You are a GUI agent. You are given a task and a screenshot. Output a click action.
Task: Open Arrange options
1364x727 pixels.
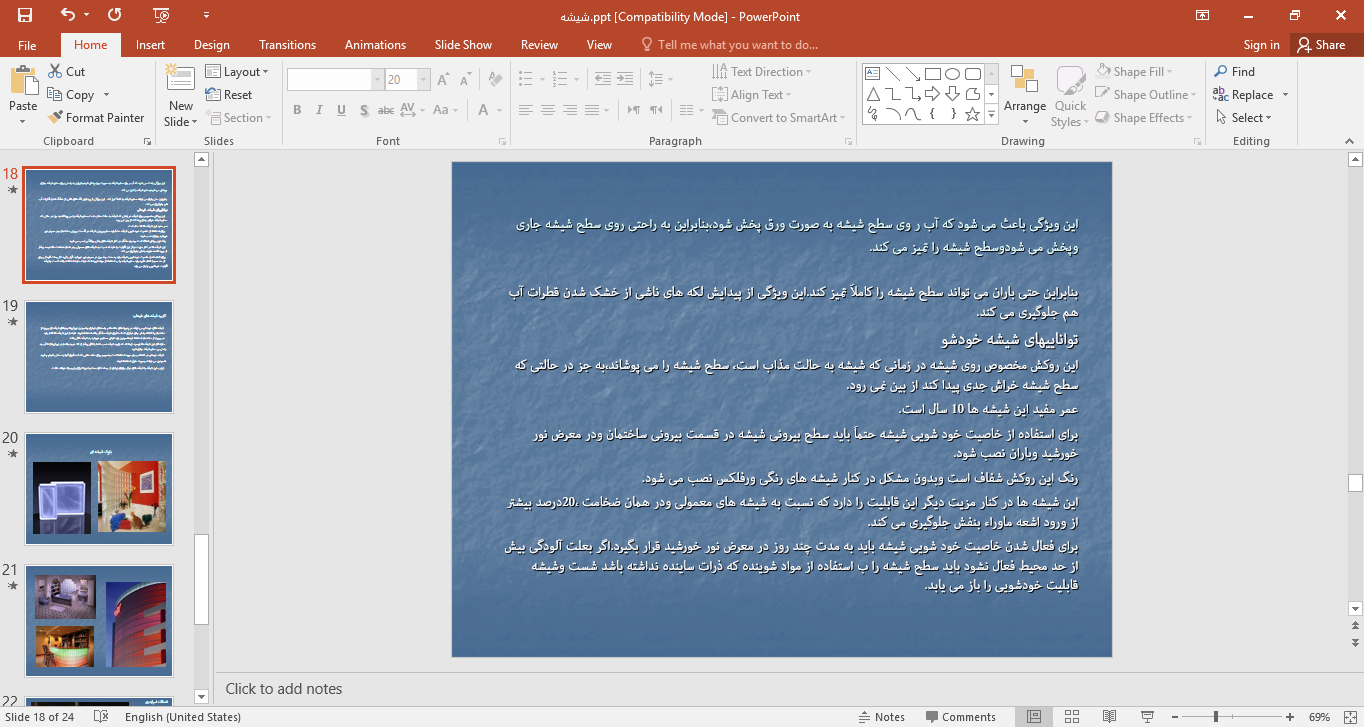pyautogui.click(x=1025, y=95)
